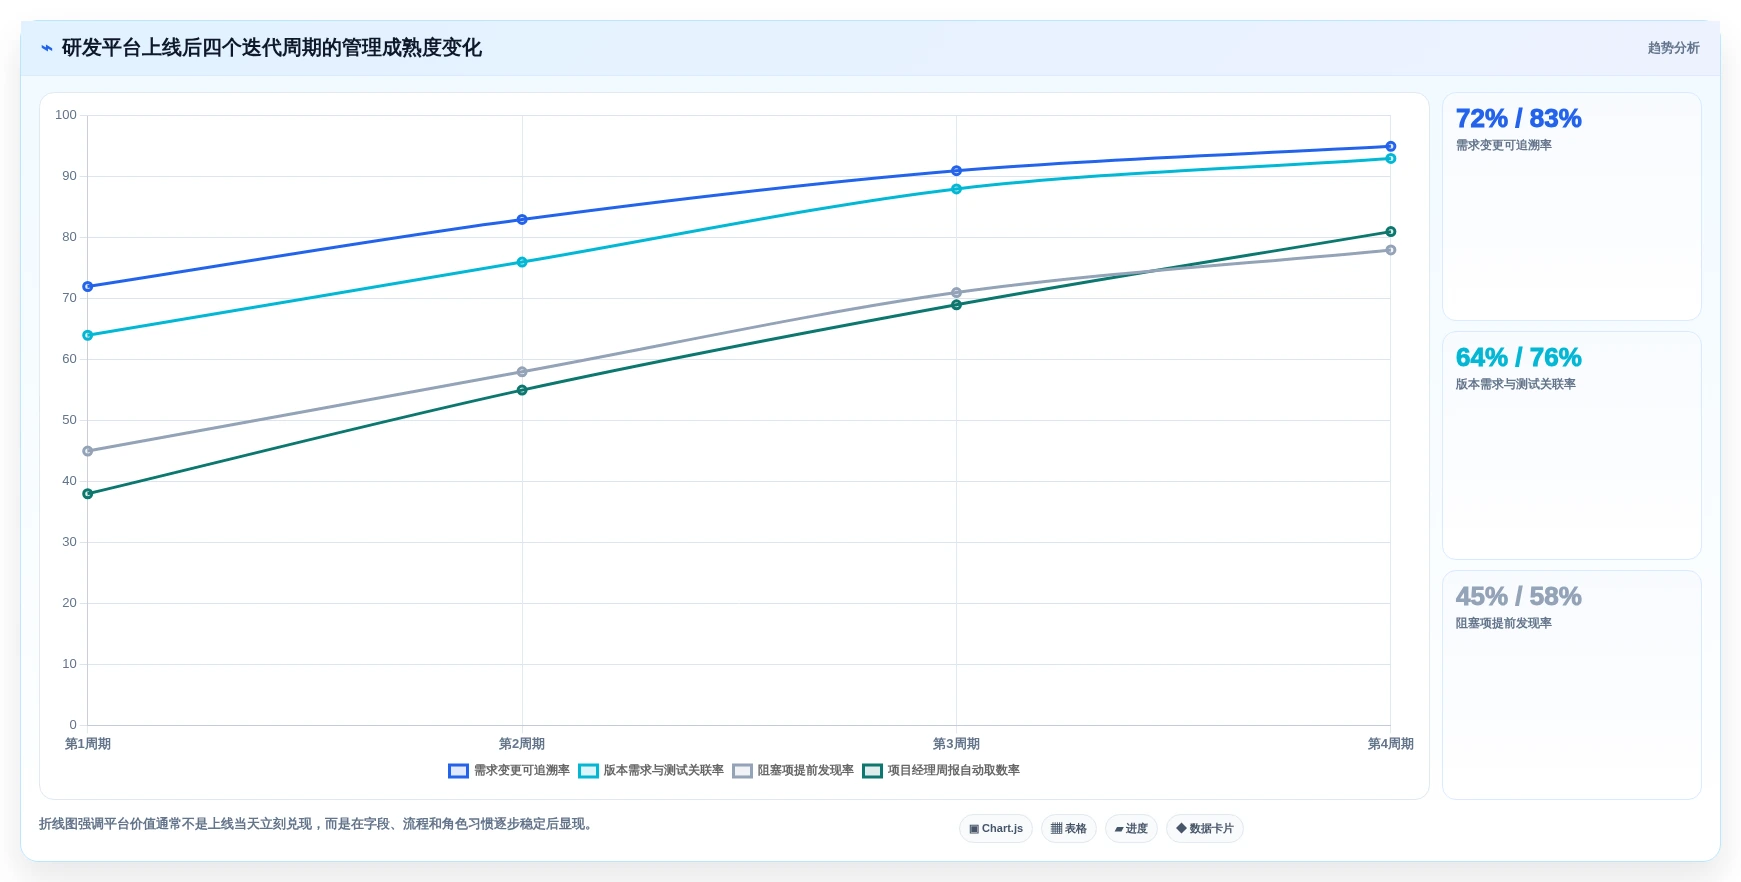Click the 第4周期 x-axis label
1741x882 pixels.
coord(1390,744)
